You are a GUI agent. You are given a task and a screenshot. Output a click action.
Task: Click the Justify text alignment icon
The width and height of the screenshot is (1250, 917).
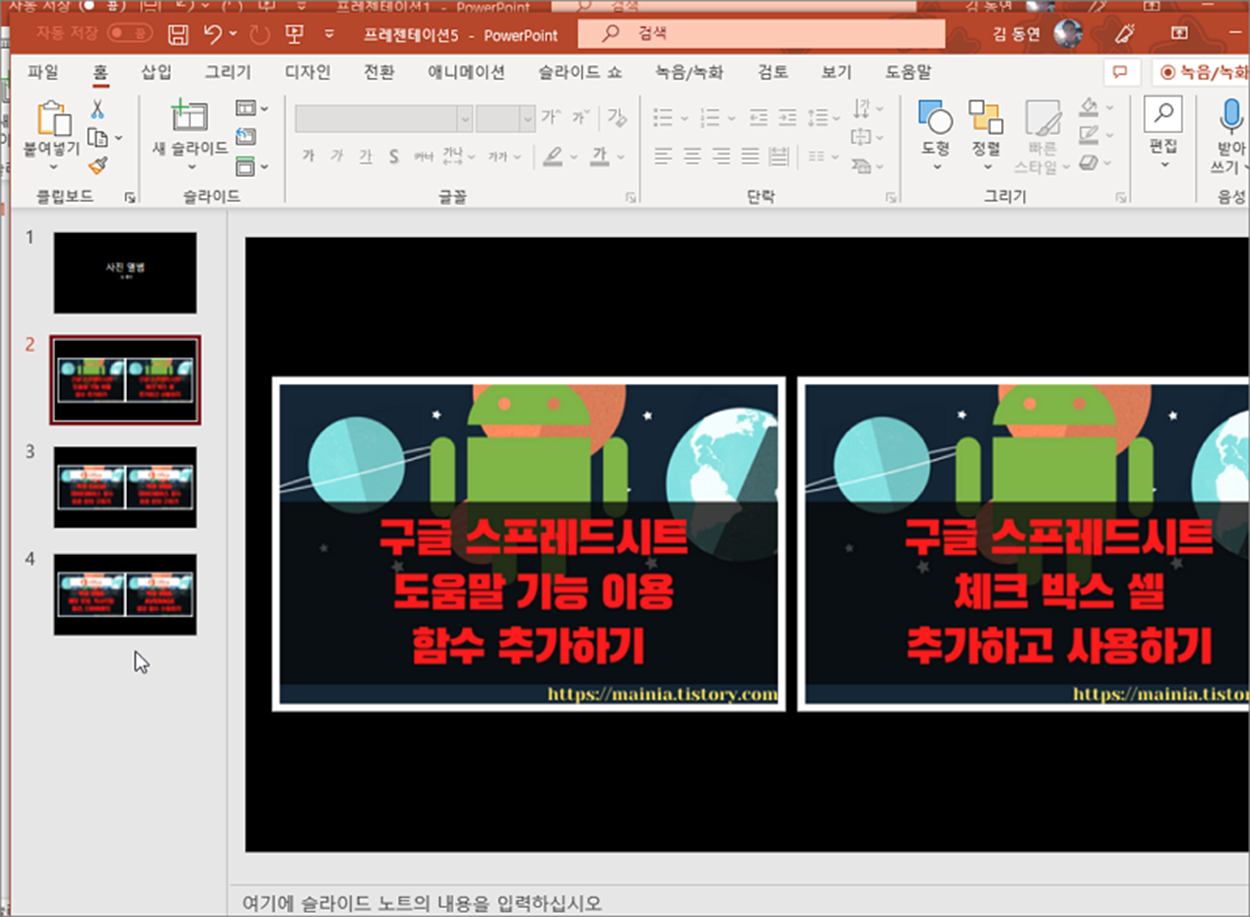[750, 156]
